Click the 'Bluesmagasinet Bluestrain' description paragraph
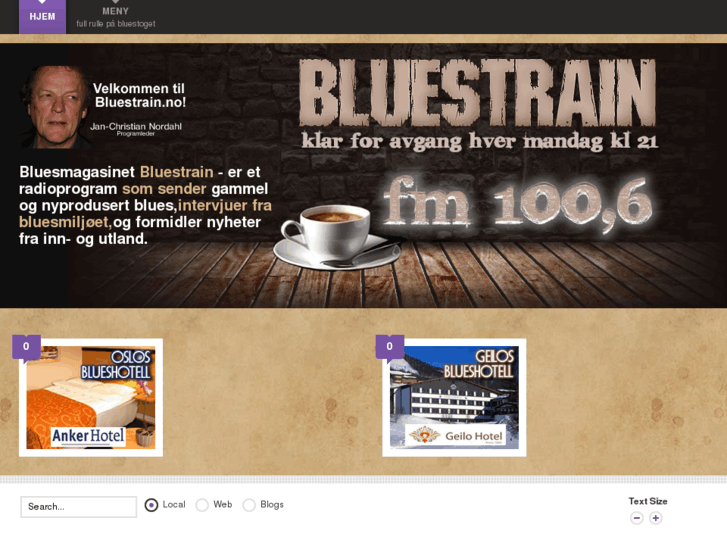Image resolution: width=727 pixels, height=545 pixels. [145, 205]
